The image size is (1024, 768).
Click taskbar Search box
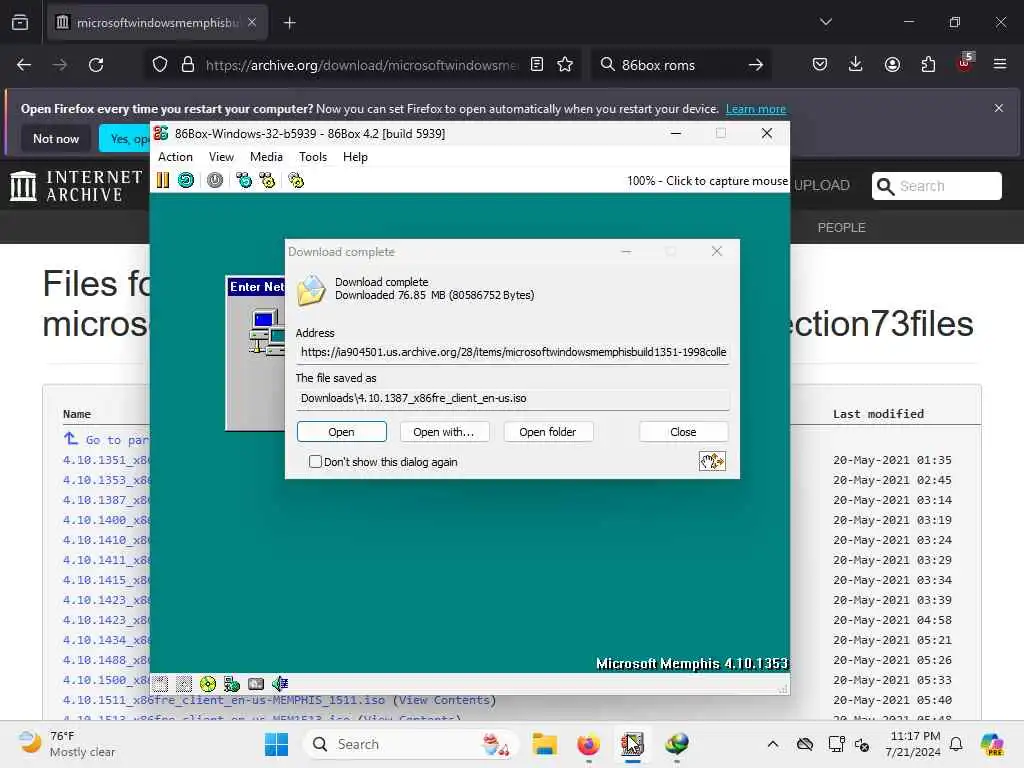coord(411,744)
